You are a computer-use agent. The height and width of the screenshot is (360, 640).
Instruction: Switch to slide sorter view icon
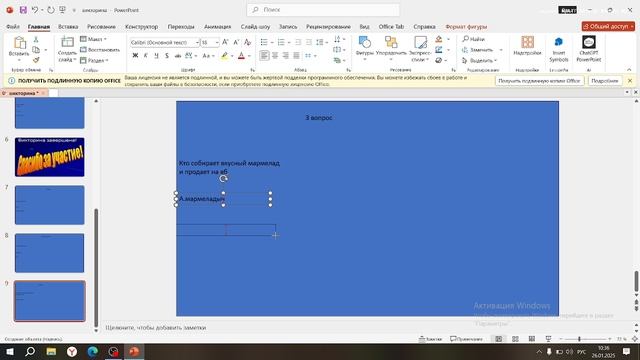tap(515, 339)
